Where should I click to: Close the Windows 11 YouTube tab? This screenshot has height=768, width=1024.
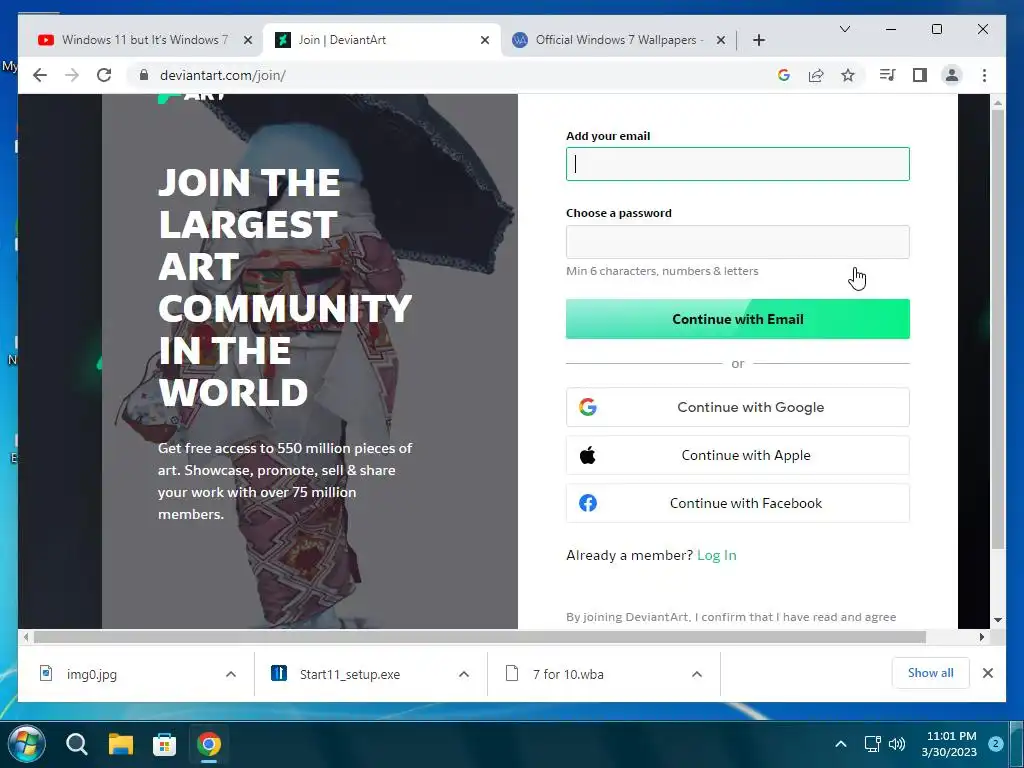[x=248, y=40]
